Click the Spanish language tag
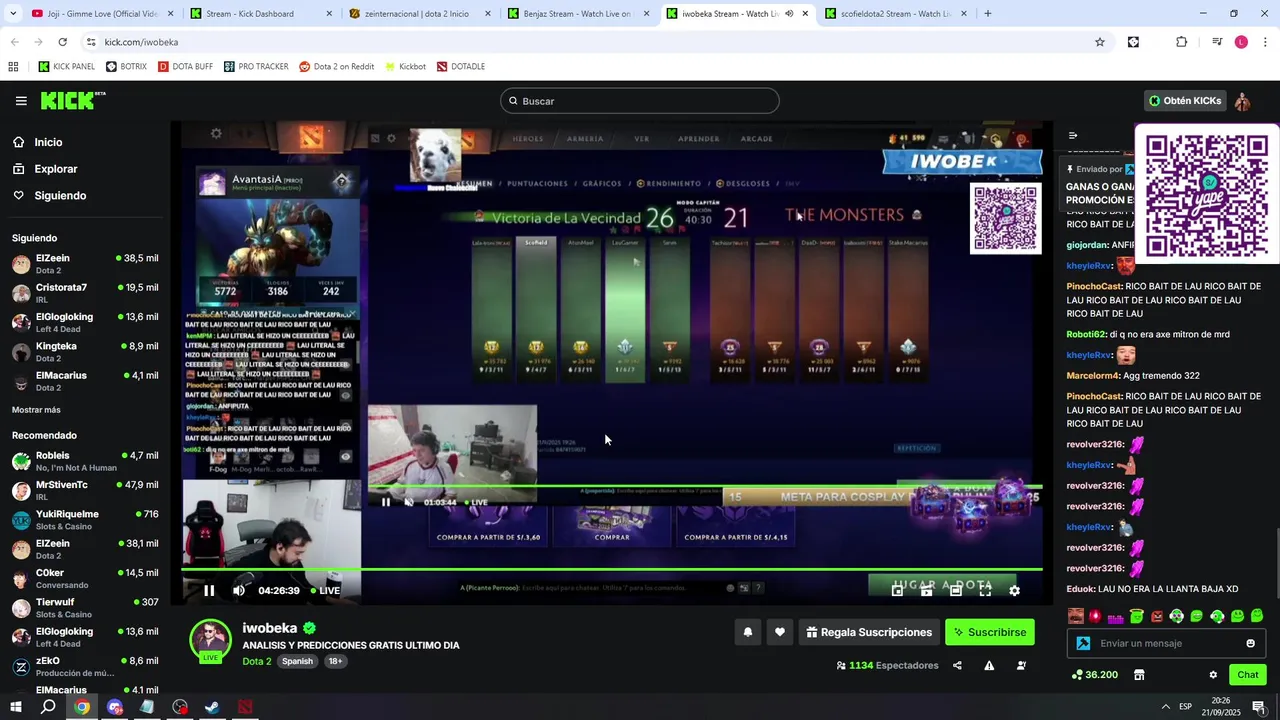The image size is (1280, 720). 297,661
